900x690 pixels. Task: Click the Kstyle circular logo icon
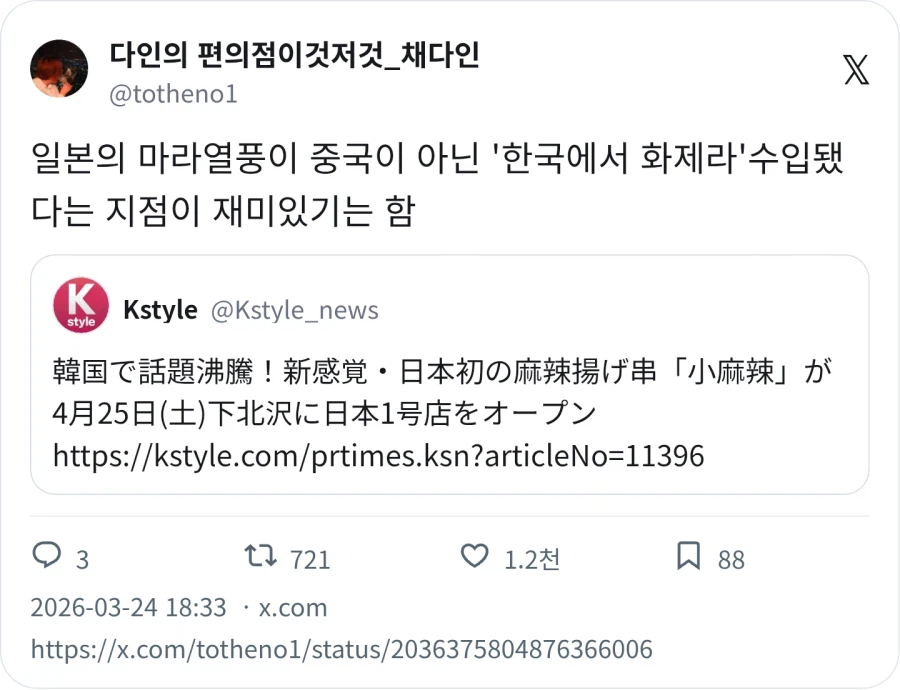[80, 308]
